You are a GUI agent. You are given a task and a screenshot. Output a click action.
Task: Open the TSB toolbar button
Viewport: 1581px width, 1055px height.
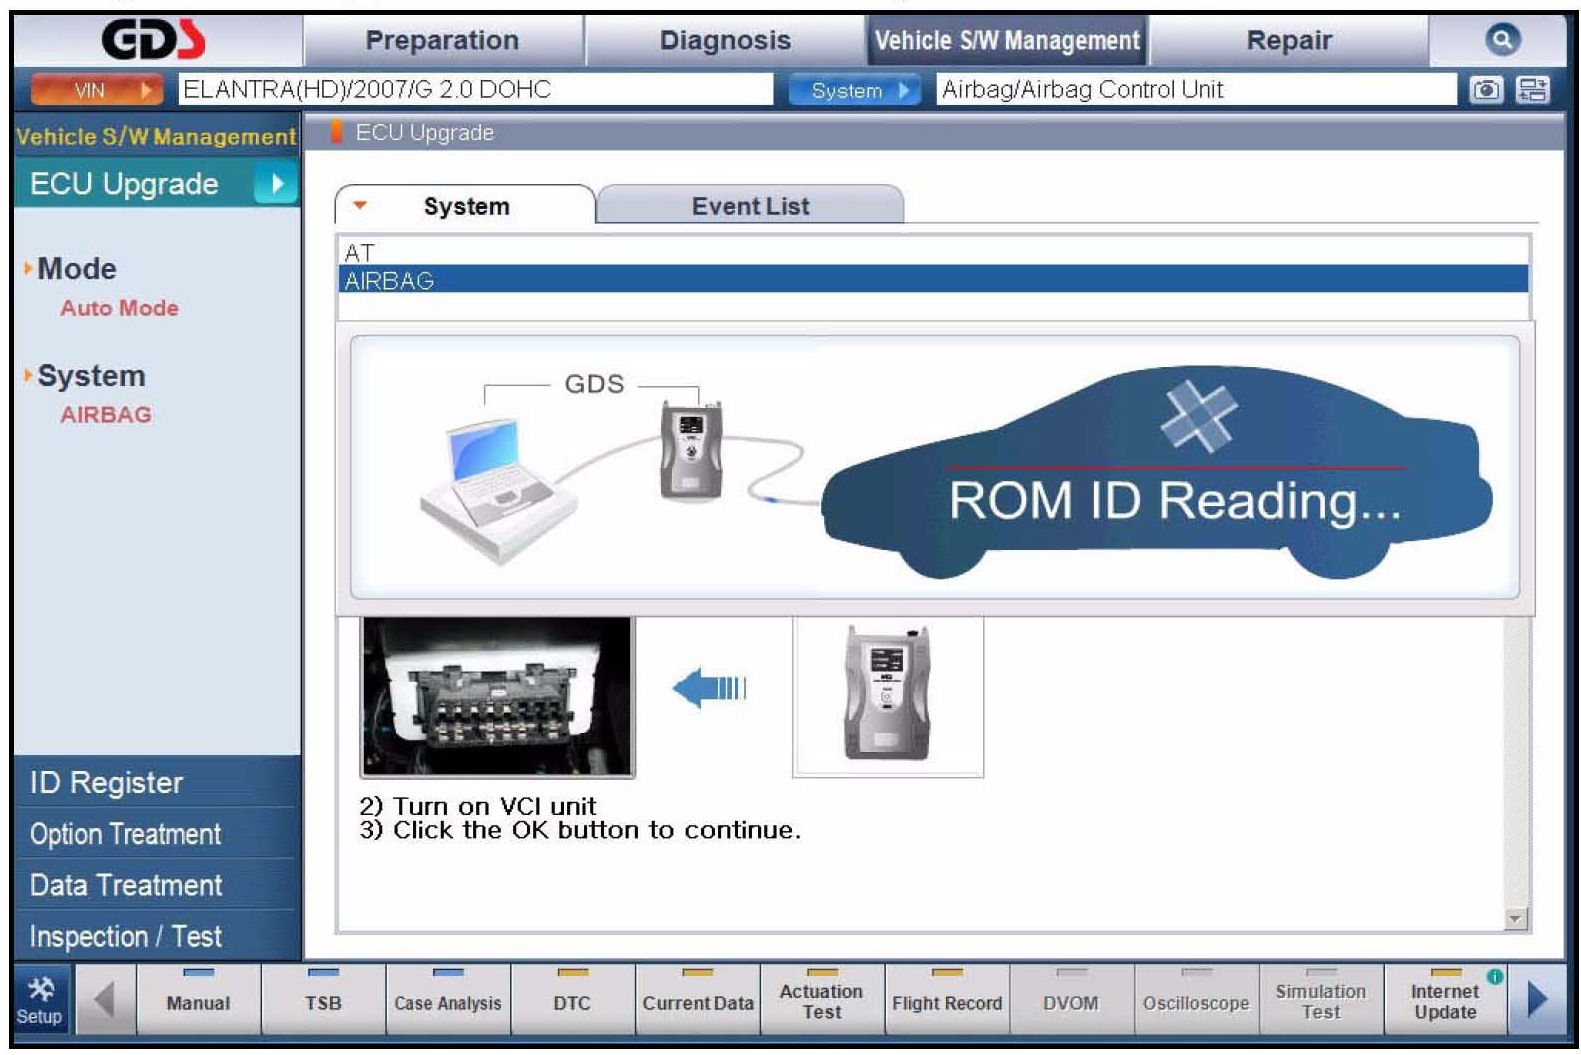click(x=323, y=1000)
